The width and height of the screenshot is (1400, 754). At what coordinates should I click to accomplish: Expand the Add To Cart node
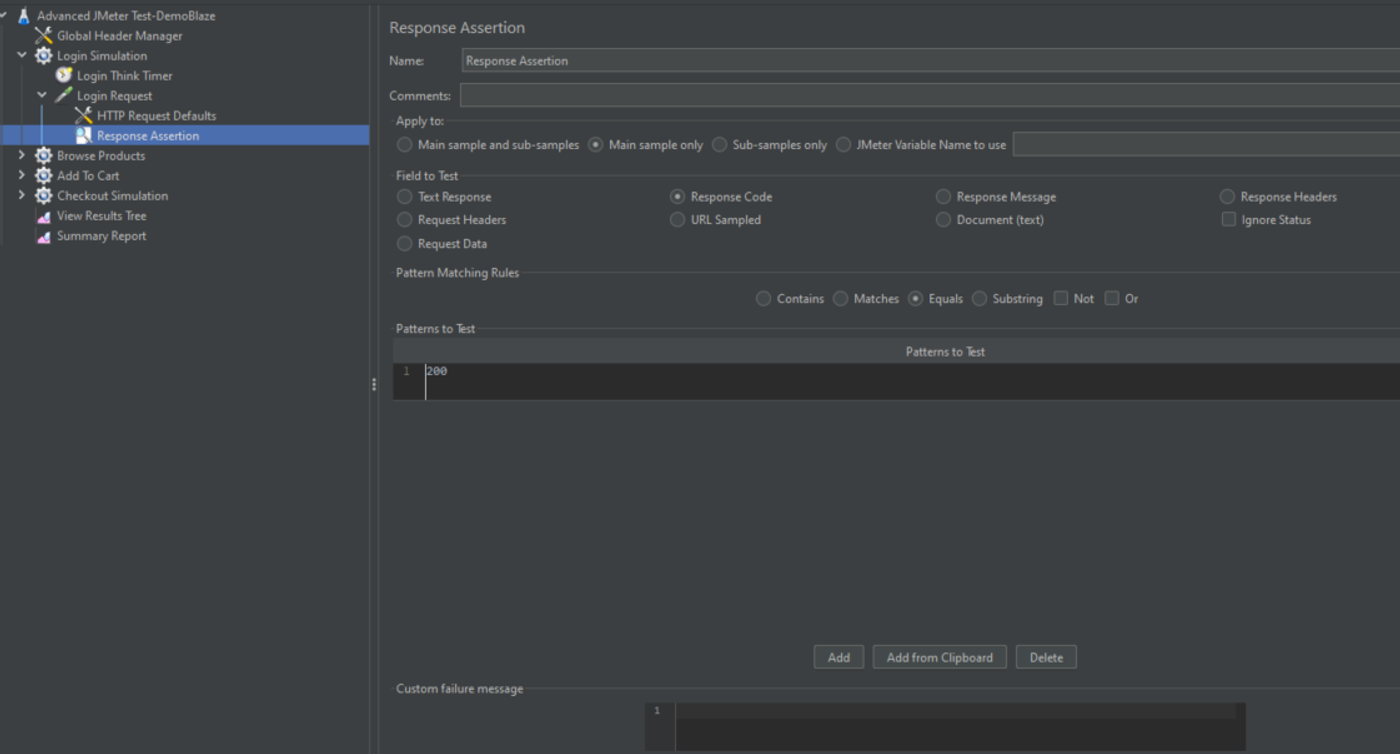(x=22, y=176)
